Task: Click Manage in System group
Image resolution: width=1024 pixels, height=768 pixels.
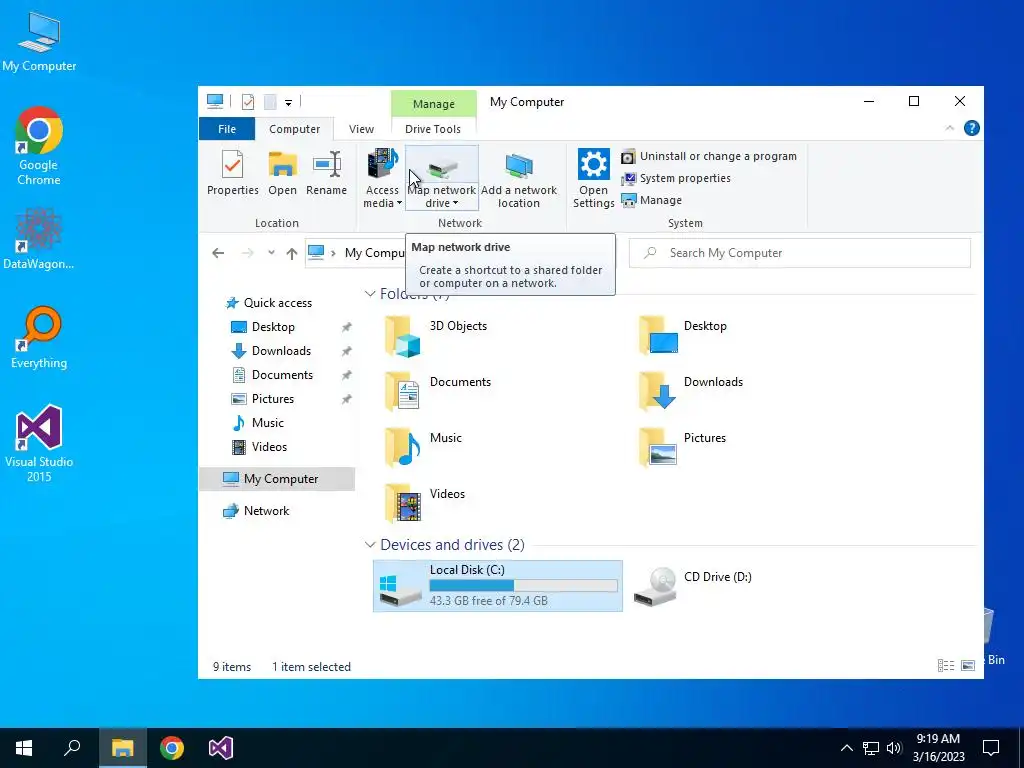Action: 651,200
